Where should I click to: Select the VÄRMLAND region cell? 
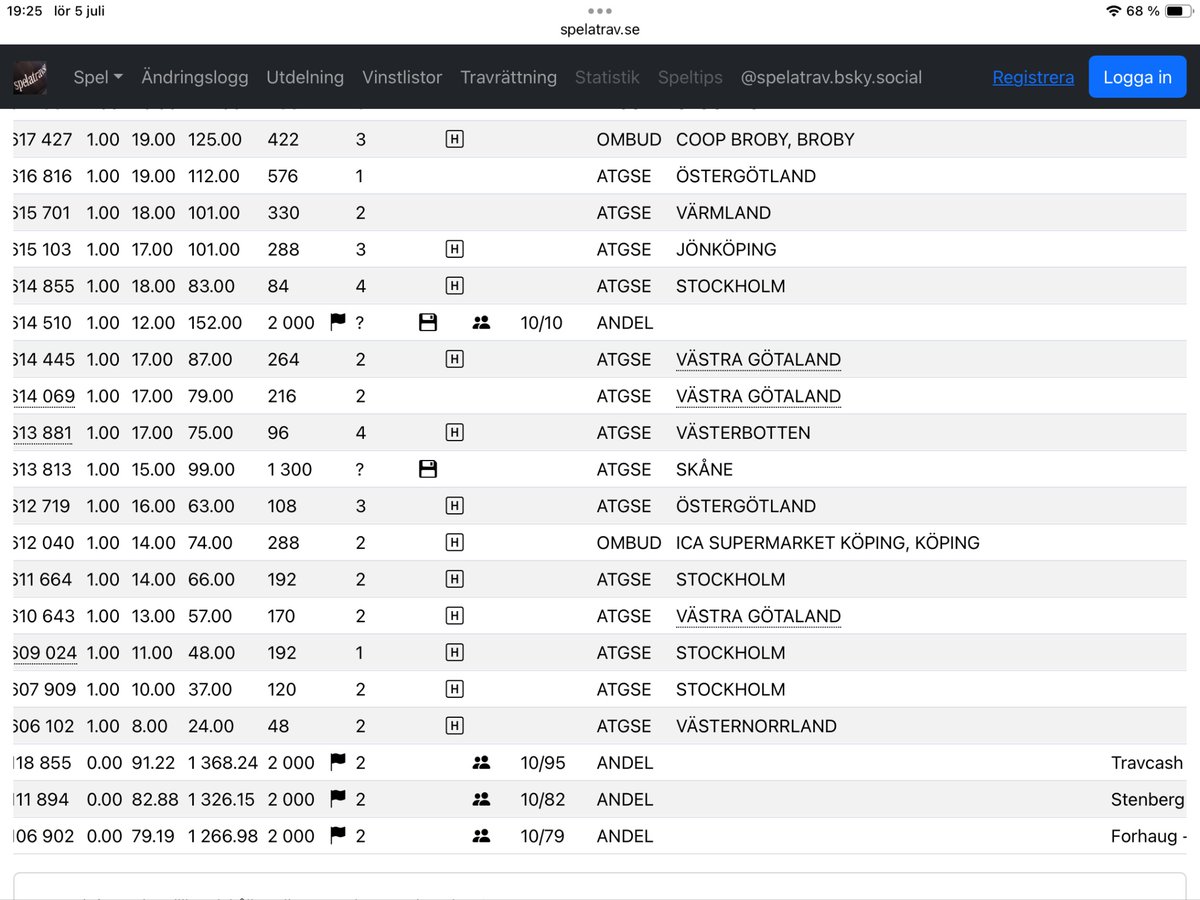pos(723,213)
